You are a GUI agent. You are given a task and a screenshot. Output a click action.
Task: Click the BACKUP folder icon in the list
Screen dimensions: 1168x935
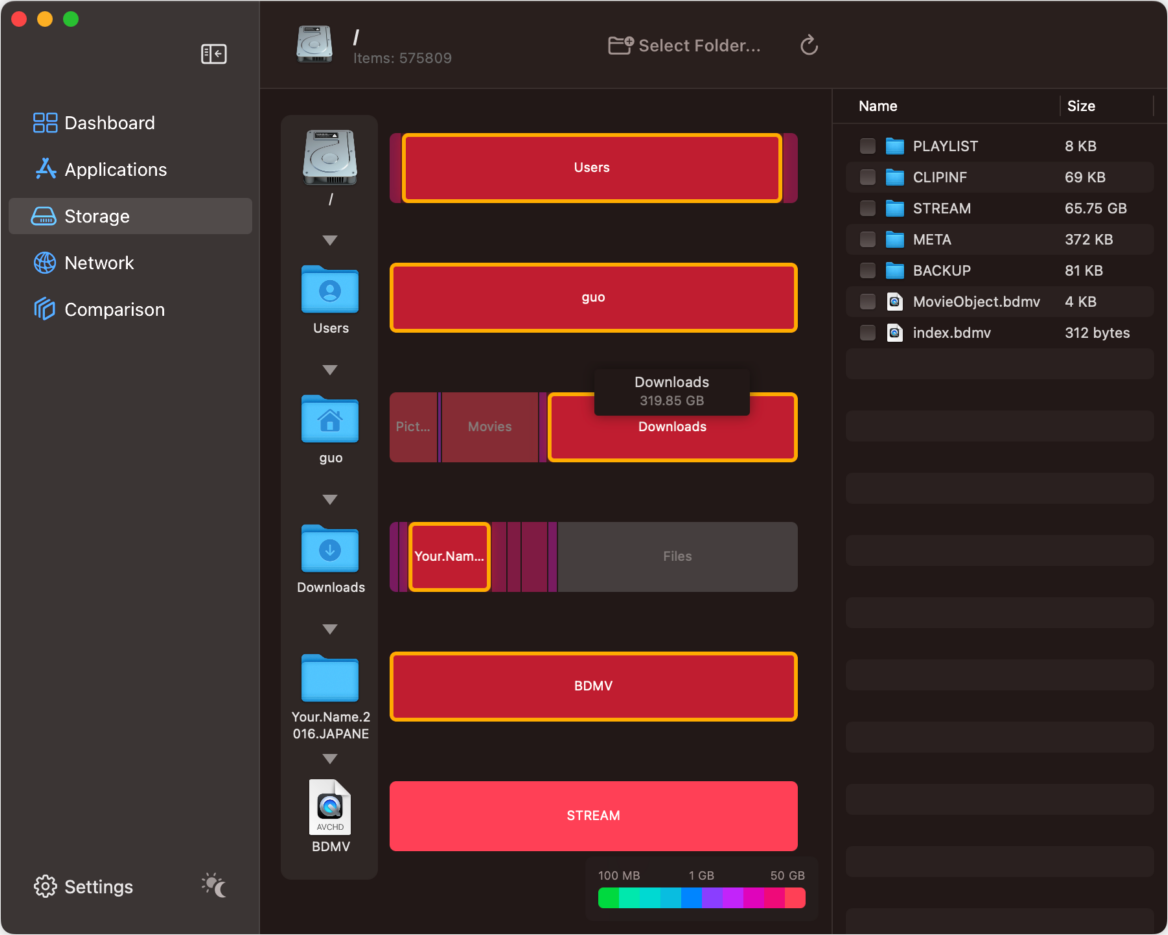(x=895, y=270)
